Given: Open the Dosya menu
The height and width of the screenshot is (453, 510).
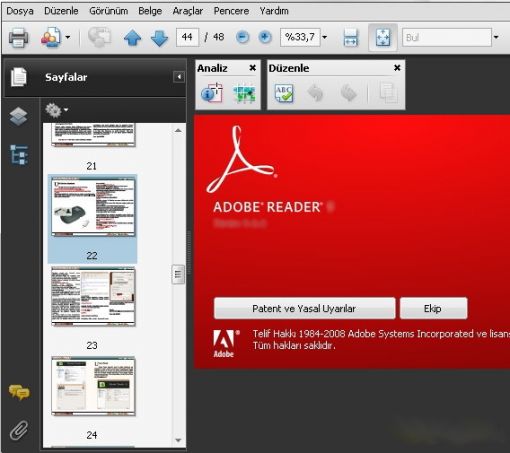Looking at the screenshot, I should point(20,11).
